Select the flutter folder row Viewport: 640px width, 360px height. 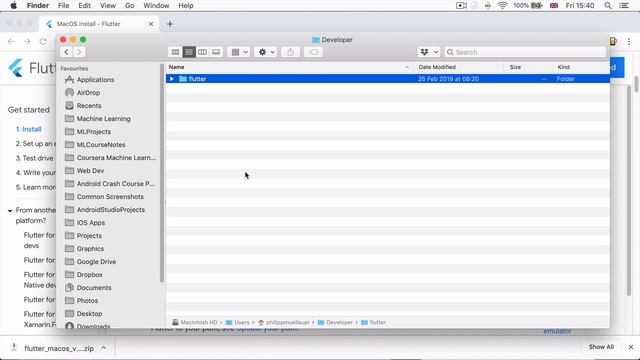click(388, 79)
